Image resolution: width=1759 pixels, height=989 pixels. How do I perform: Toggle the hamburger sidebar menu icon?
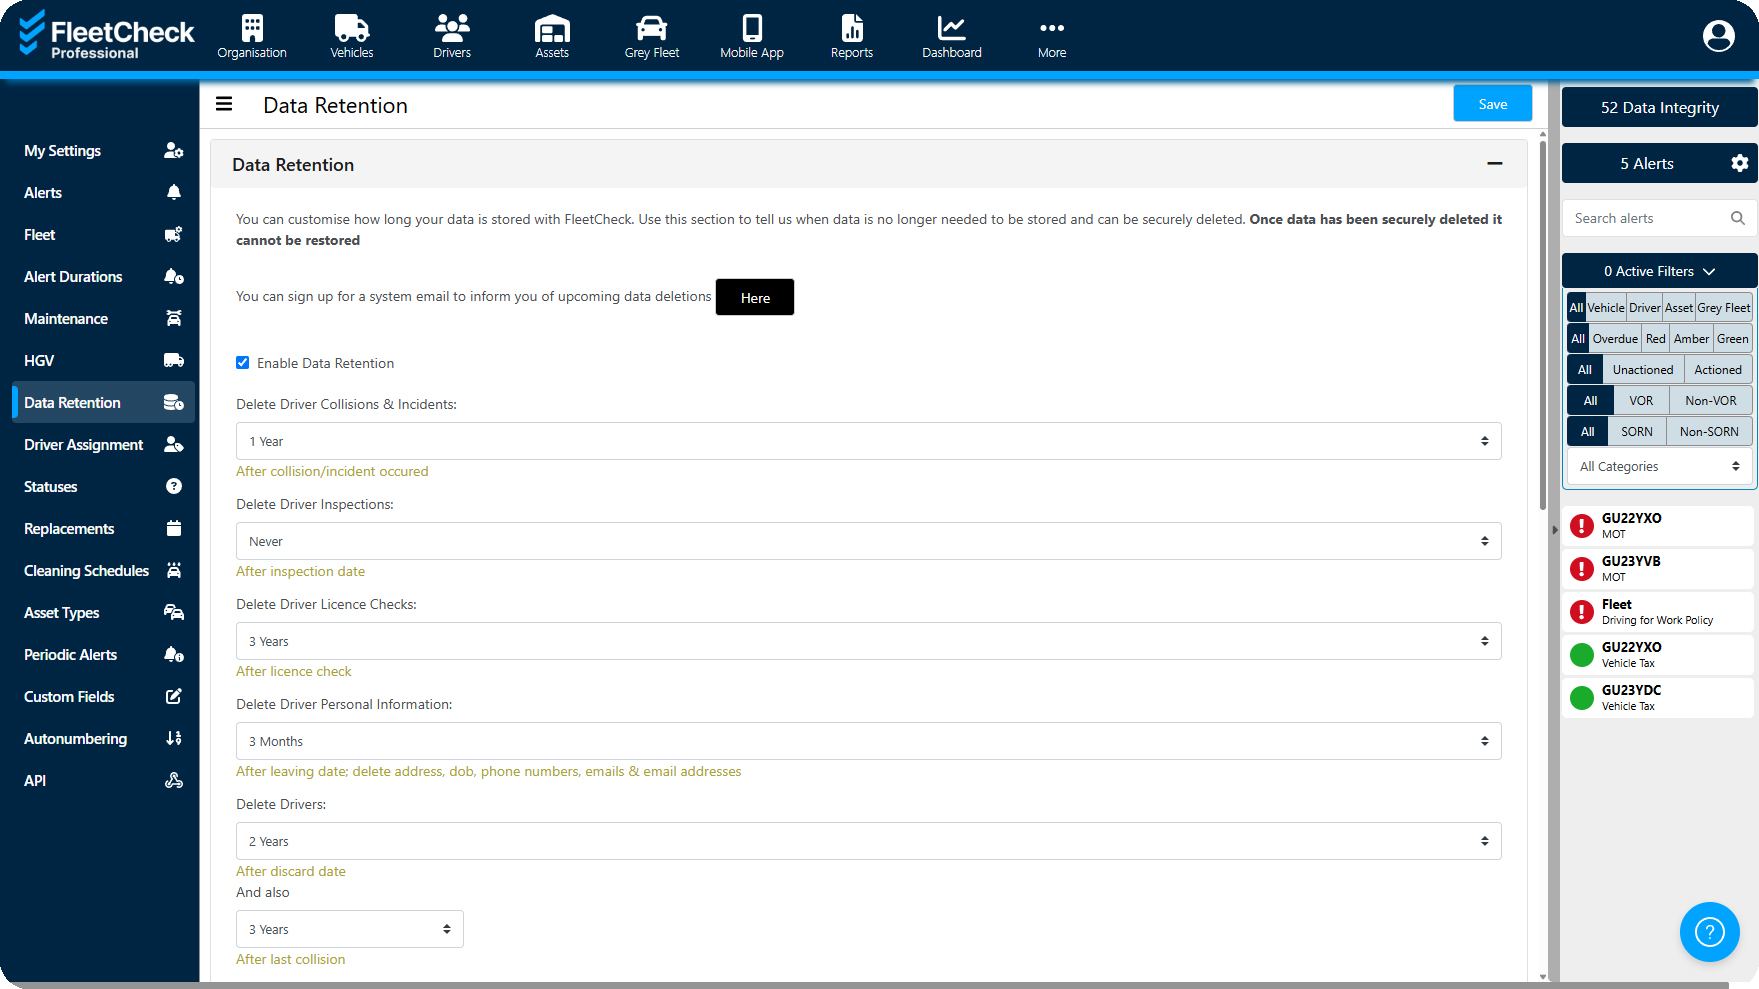click(x=224, y=104)
